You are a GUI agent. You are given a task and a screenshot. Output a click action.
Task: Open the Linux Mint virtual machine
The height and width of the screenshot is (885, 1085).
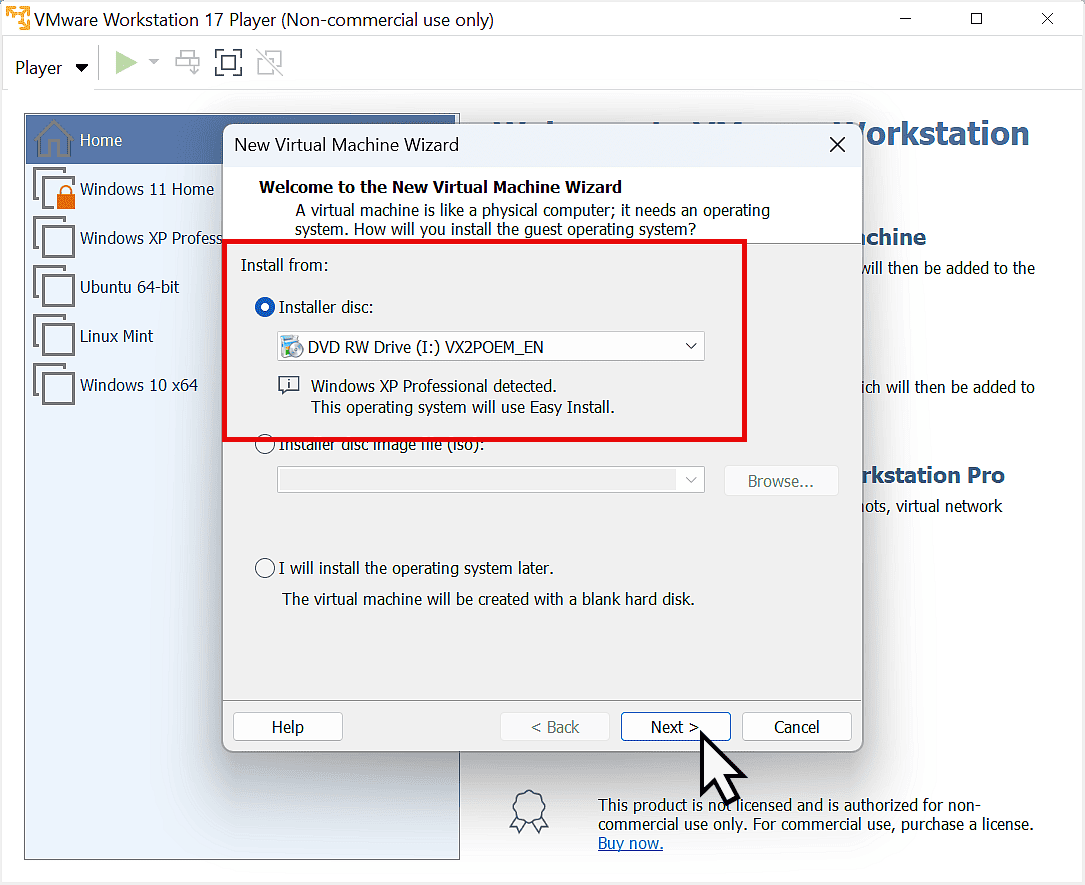[x=118, y=336]
